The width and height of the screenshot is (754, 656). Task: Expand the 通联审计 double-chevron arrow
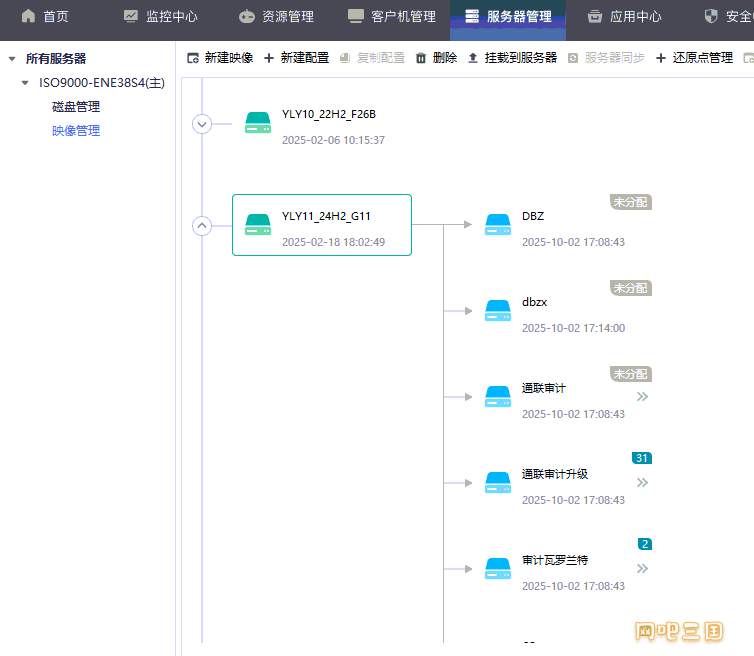point(642,397)
